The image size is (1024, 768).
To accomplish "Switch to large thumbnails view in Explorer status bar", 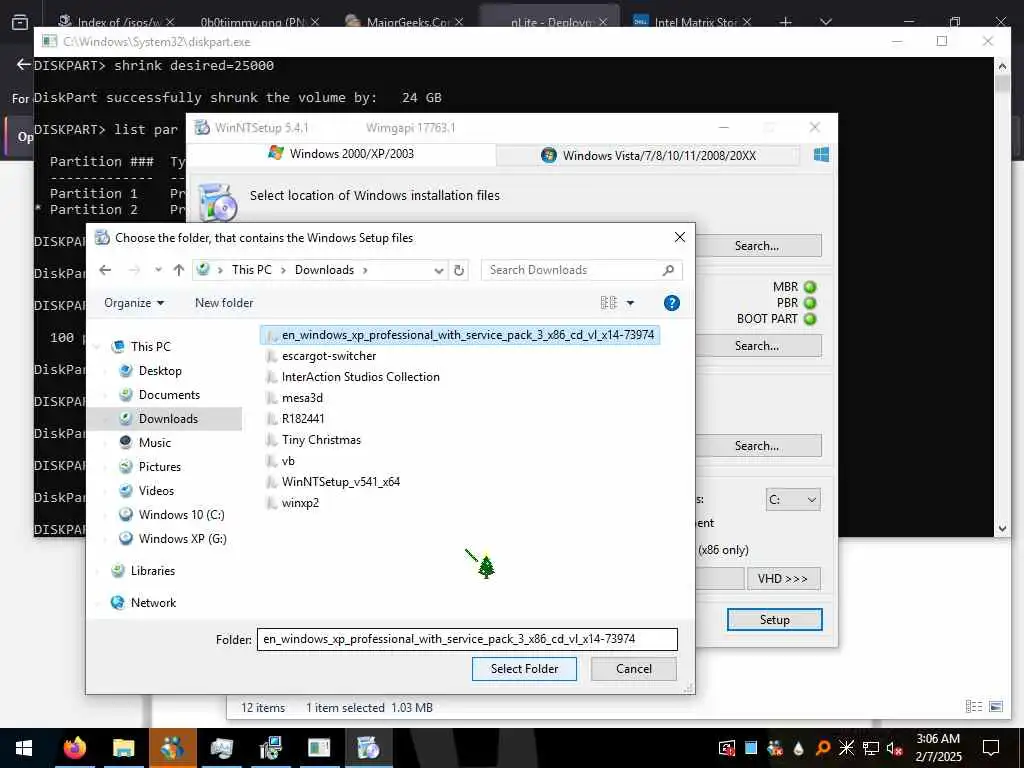I will [x=996, y=707].
